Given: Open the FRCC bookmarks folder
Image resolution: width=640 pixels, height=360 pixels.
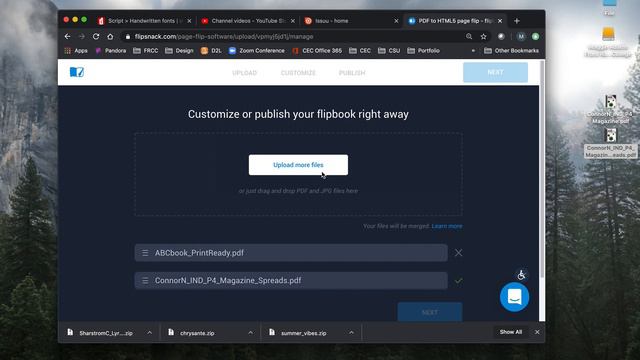Looking at the screenshot, I should pos(146,51).
